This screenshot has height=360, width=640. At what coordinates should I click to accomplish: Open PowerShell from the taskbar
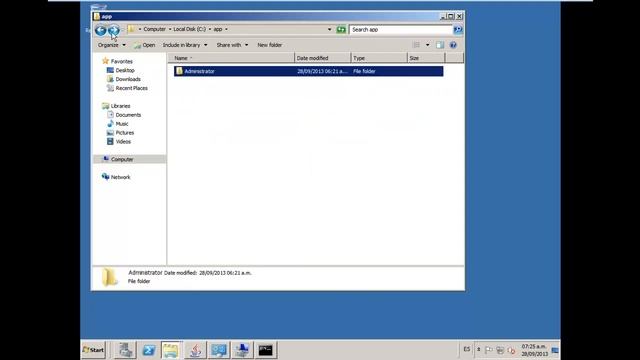(149, 350)
